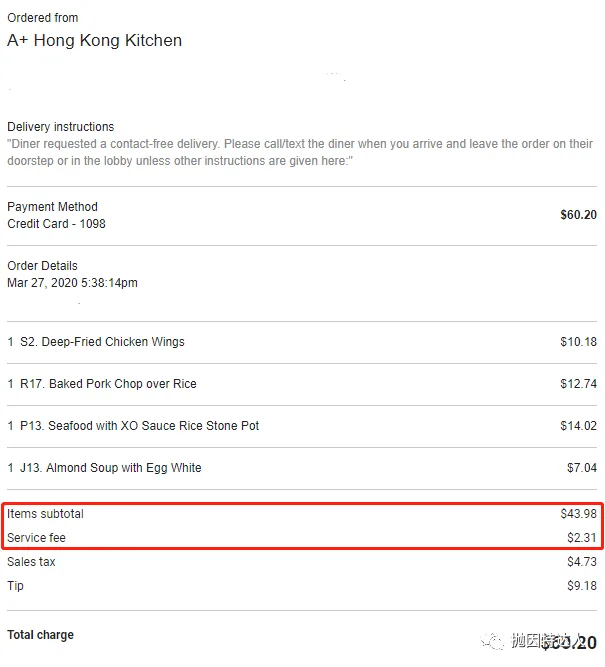Click the A+ Hong Kong Kitchen restaurant name

94,40
